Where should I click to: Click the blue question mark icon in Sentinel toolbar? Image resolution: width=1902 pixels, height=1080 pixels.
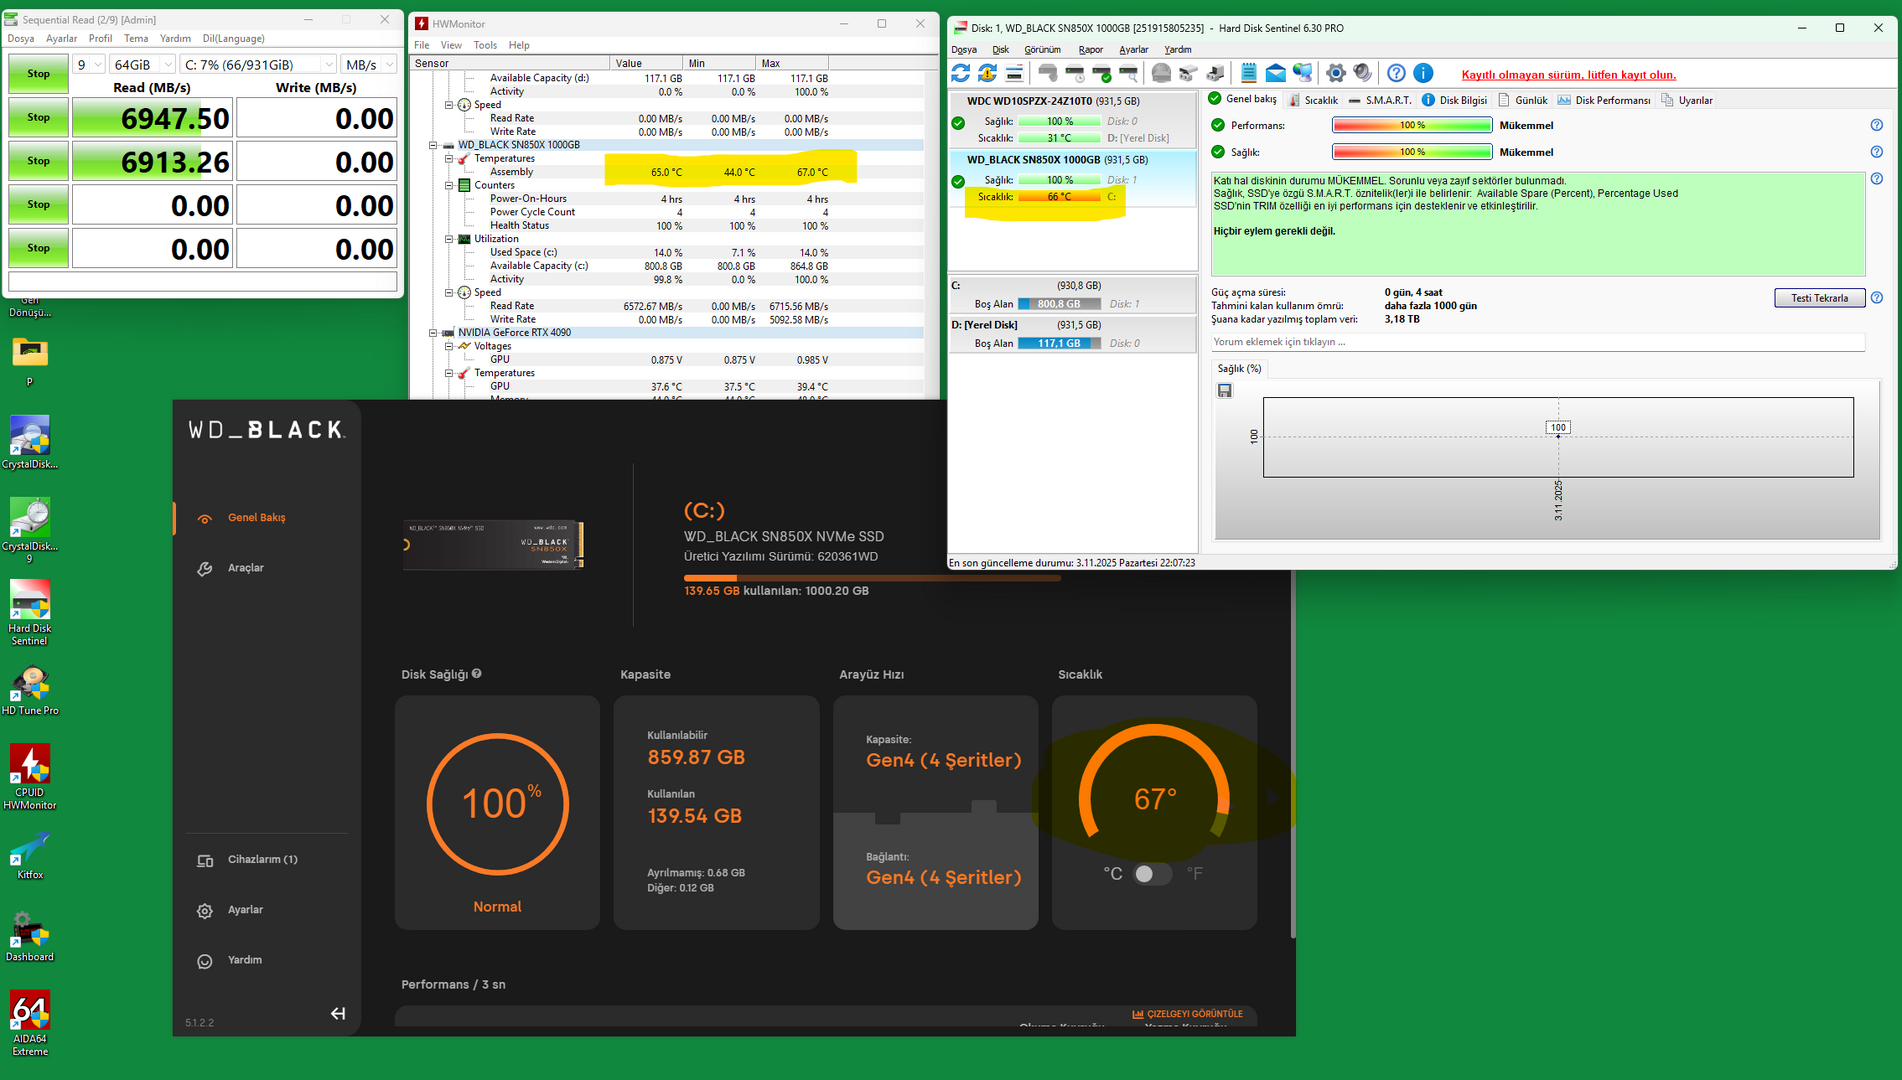pos(1397,73)
